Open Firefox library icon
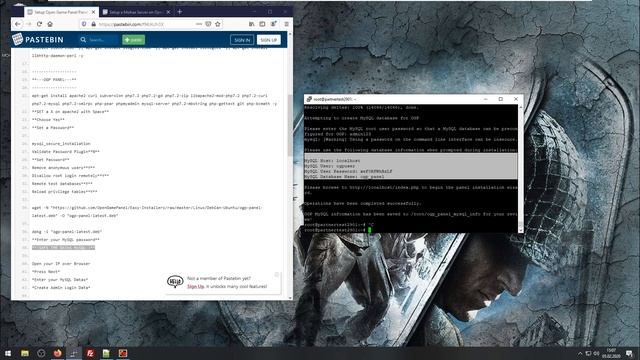This screenshot has width=640, height=360. 251,24
